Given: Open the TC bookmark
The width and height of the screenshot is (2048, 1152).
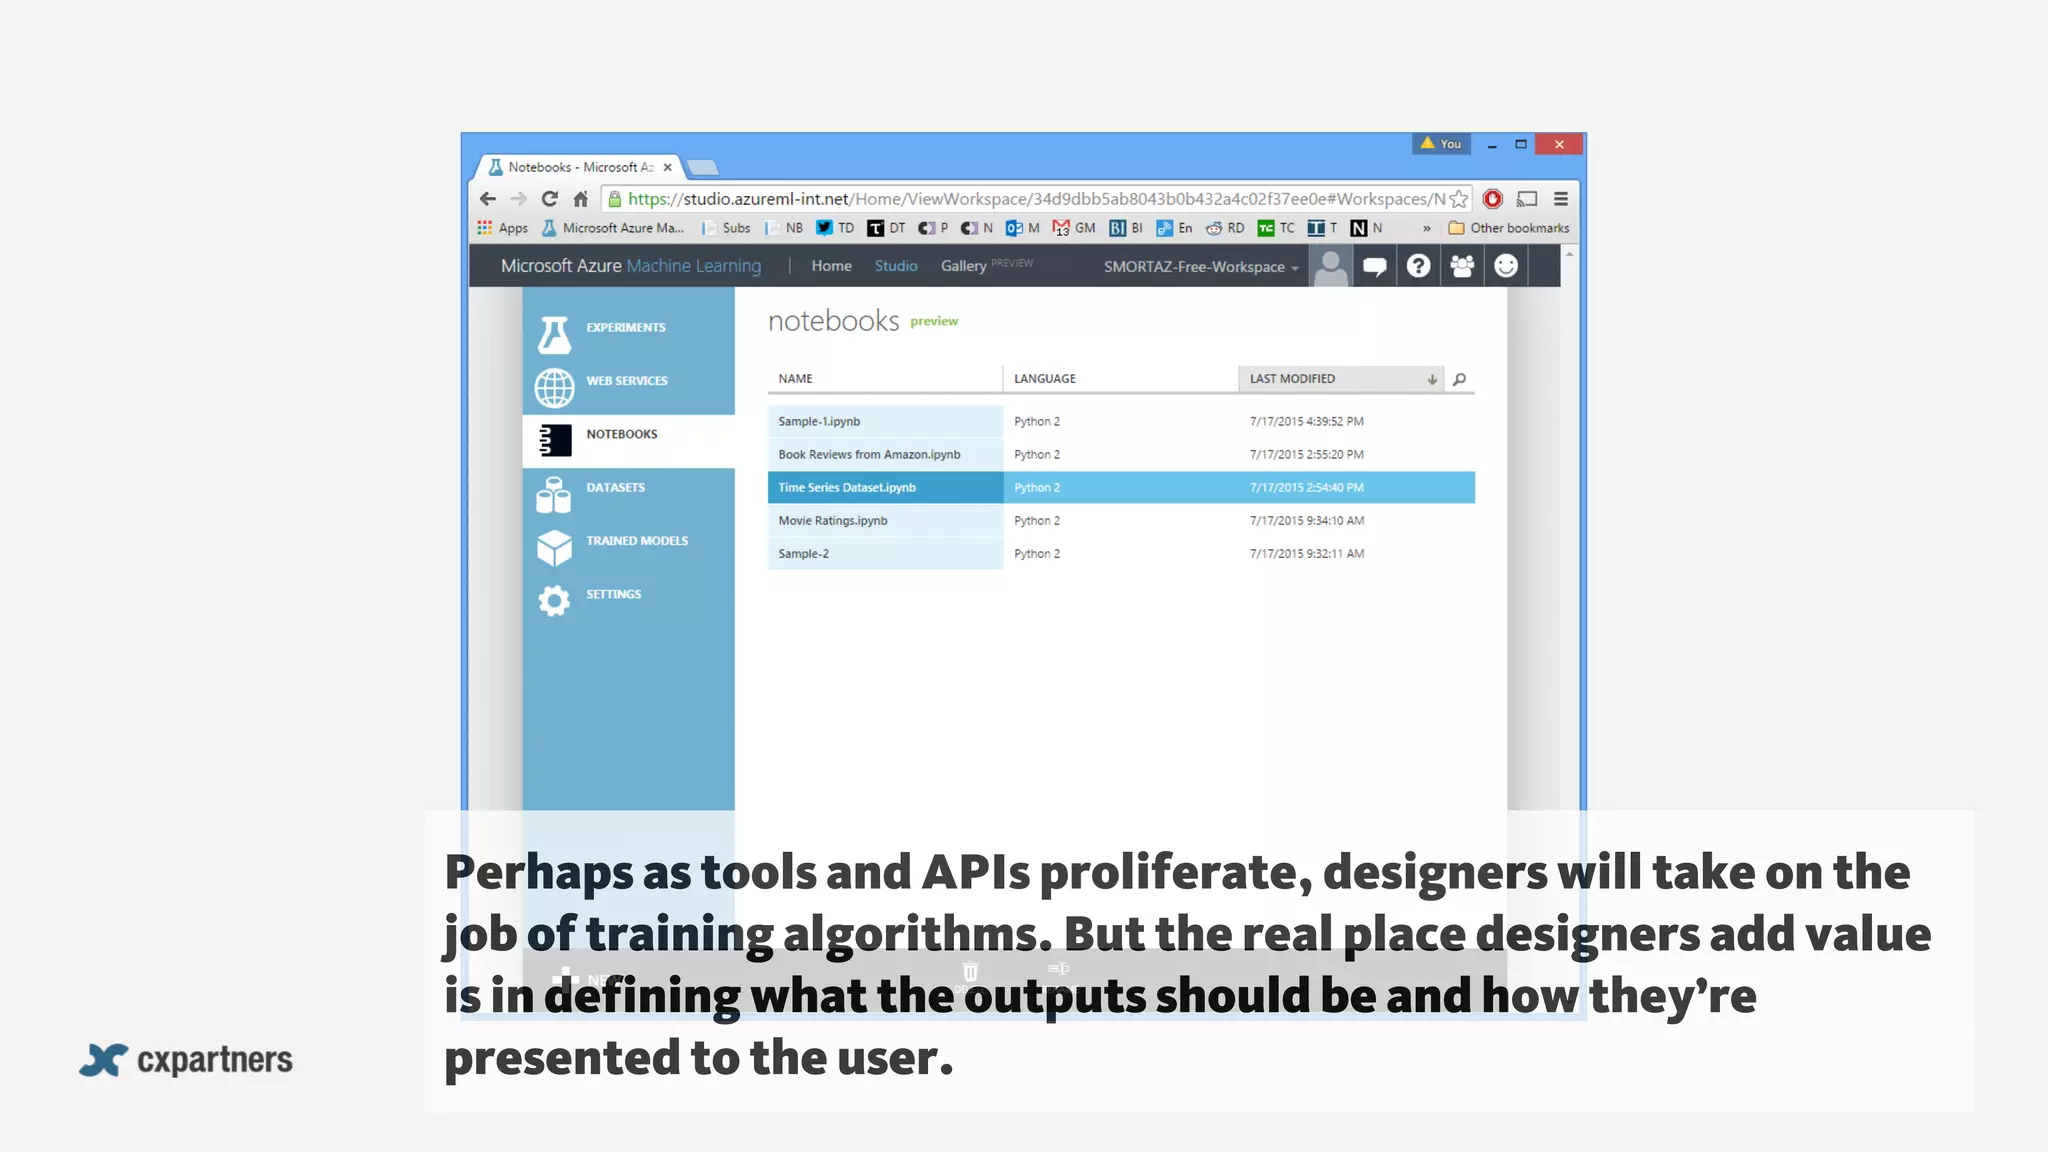Looking at the screenshot, I should tap(1276, 228).
